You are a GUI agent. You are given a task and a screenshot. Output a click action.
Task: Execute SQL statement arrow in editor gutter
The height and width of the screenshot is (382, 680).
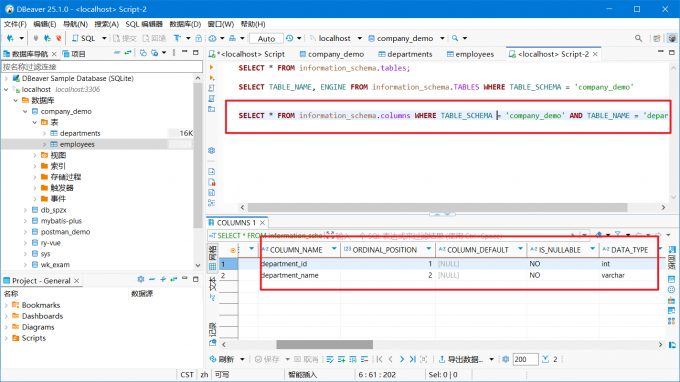(x=212, y=68)
